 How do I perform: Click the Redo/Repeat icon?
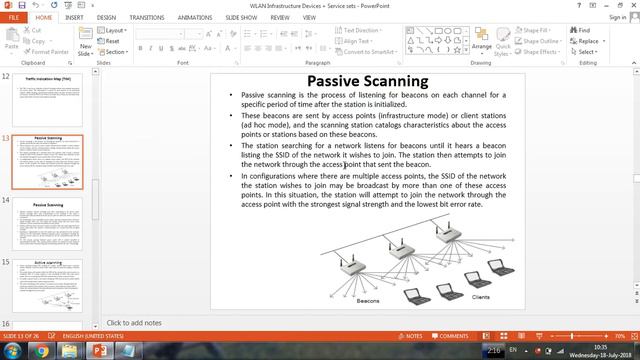pos(54,5)
